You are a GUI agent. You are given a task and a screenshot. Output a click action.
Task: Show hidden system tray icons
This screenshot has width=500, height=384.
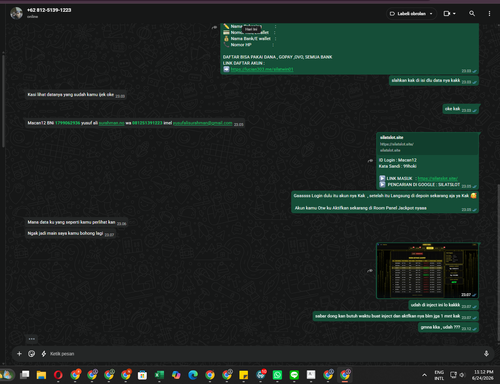point(424,375)
